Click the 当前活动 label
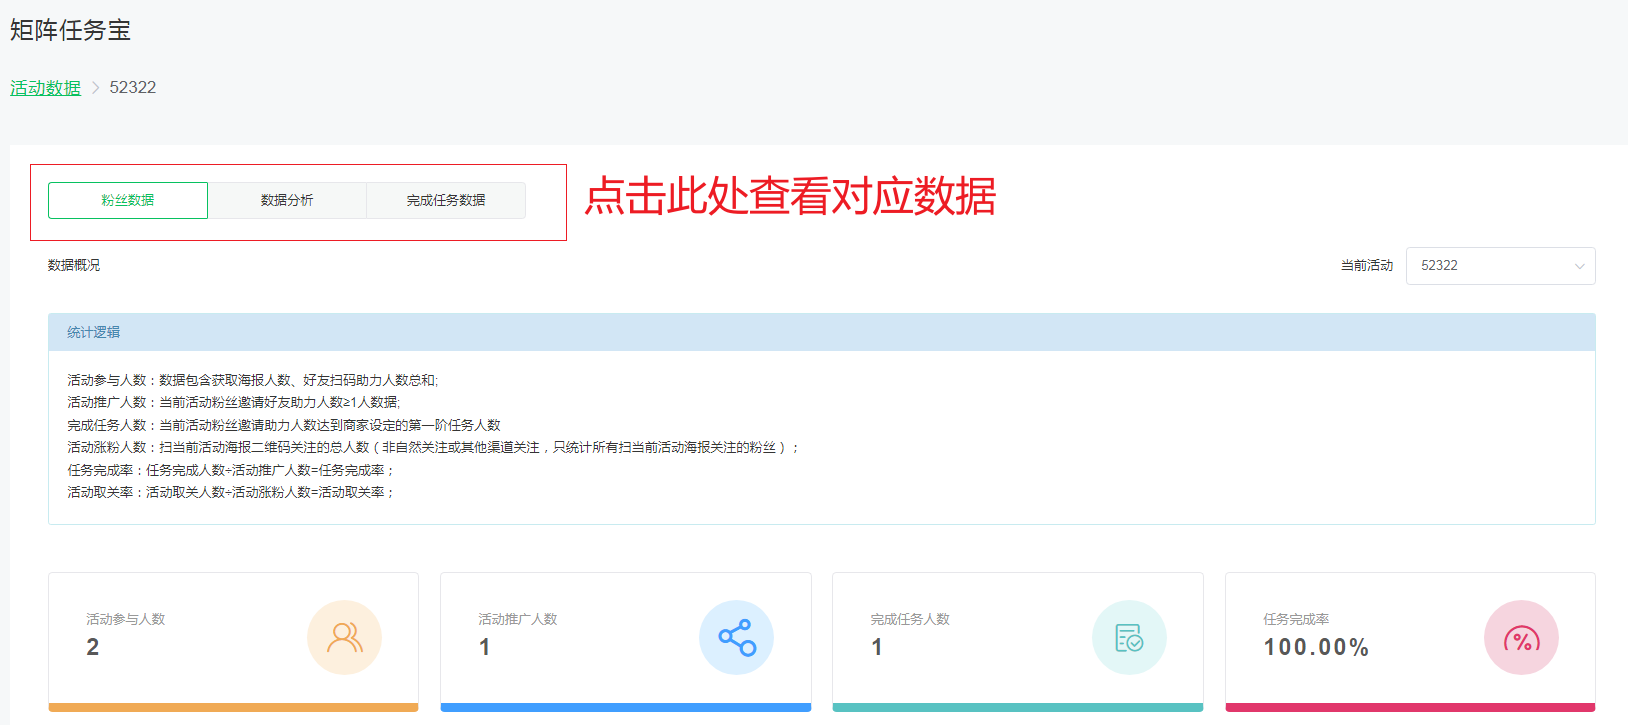 point(1366,265)
